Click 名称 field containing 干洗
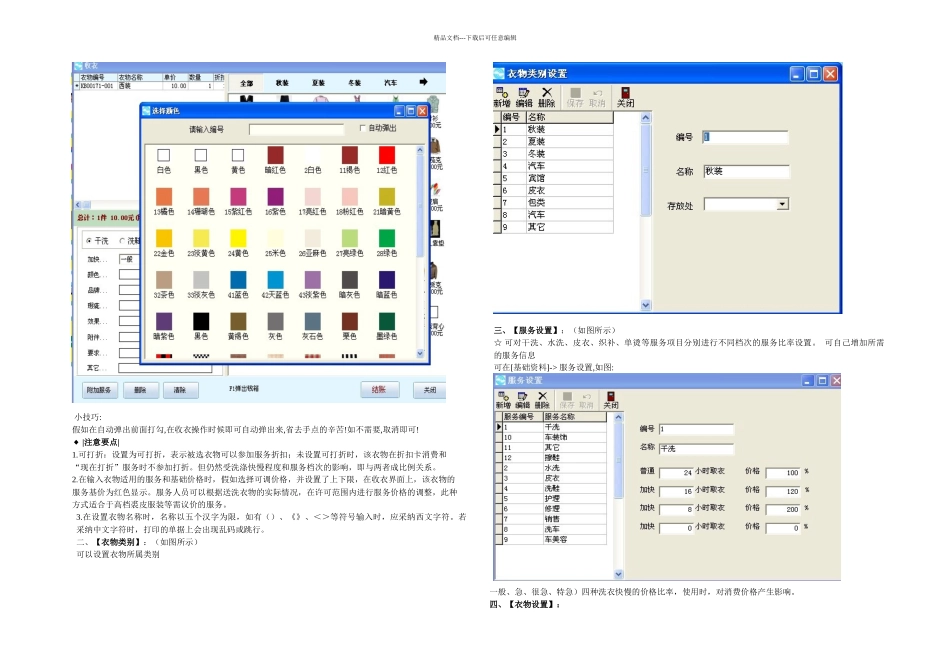This screenshot has width=950, height=672. pyautogui.click(x=696, y=448)
